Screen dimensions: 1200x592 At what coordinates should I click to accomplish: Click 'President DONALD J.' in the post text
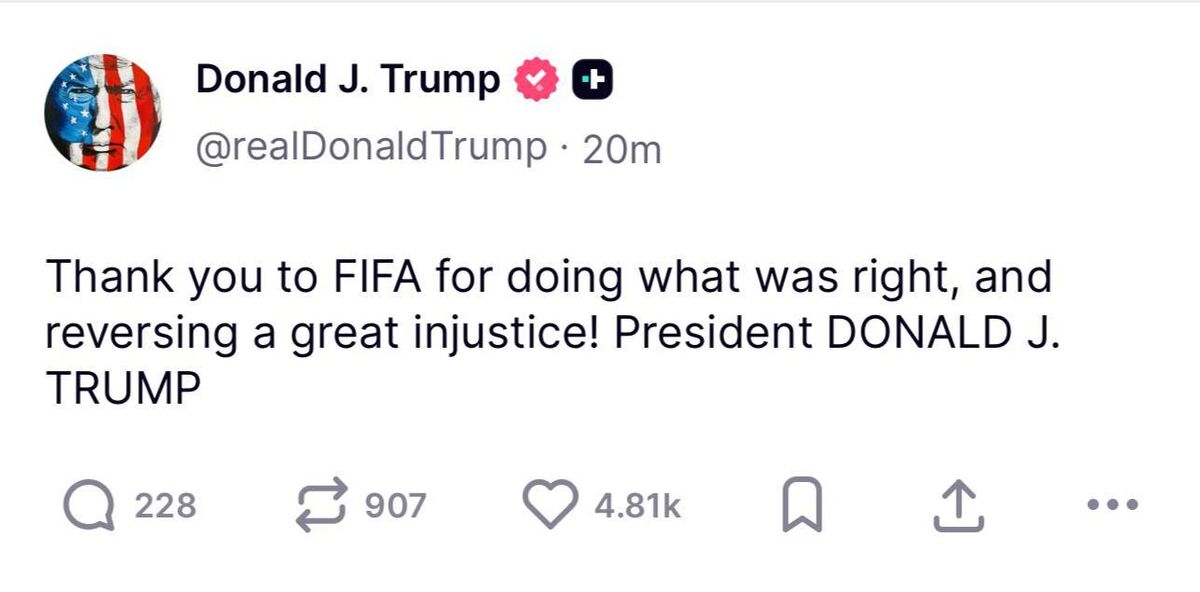837,334
